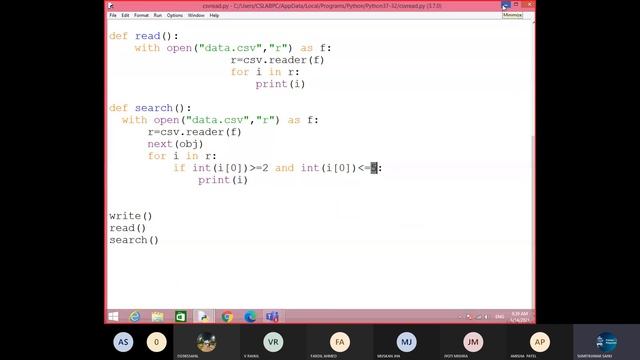640x360 pixels.
Task: Open the File menu in IDLE
Action: pyautogui.click(x=113, y=15)
